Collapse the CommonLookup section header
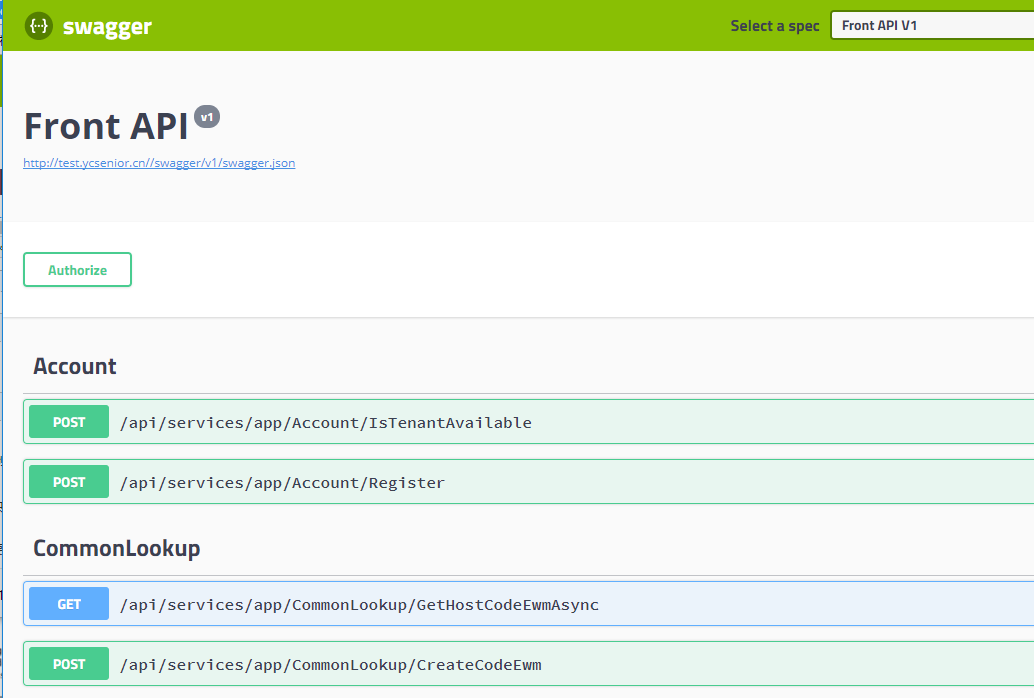 [117, 548]
